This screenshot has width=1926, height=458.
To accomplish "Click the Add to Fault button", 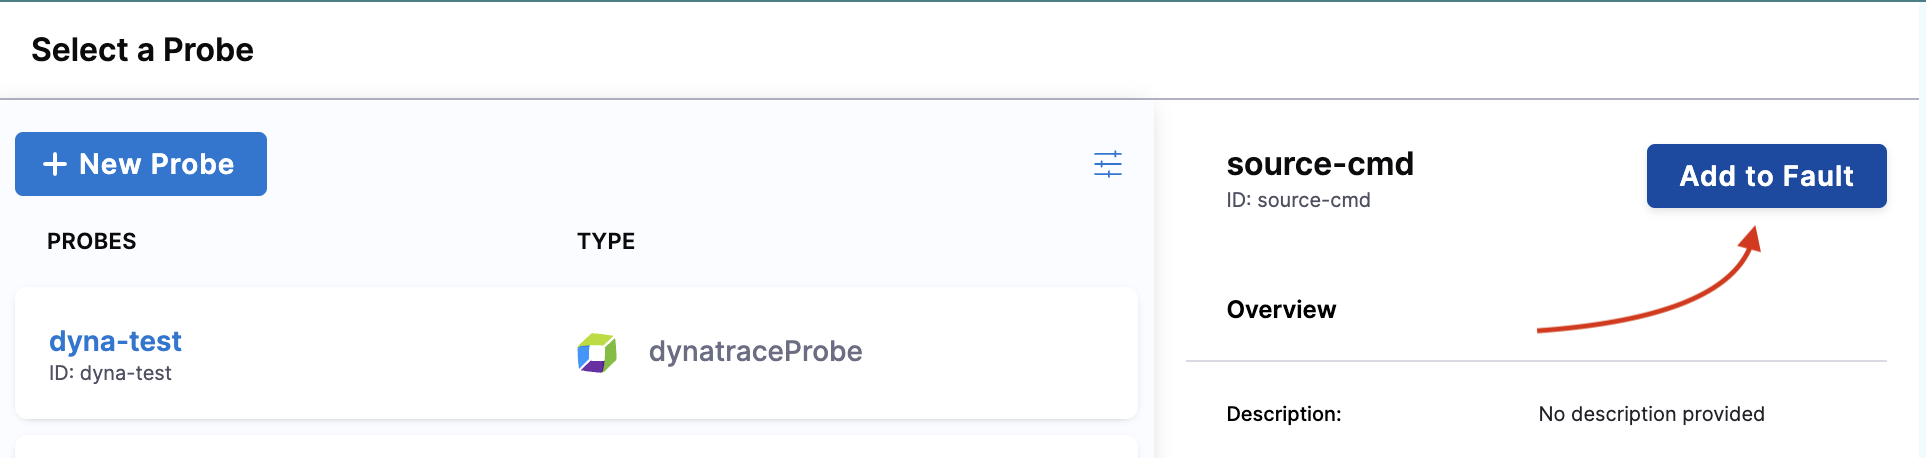I will [x=1766, y=176].
